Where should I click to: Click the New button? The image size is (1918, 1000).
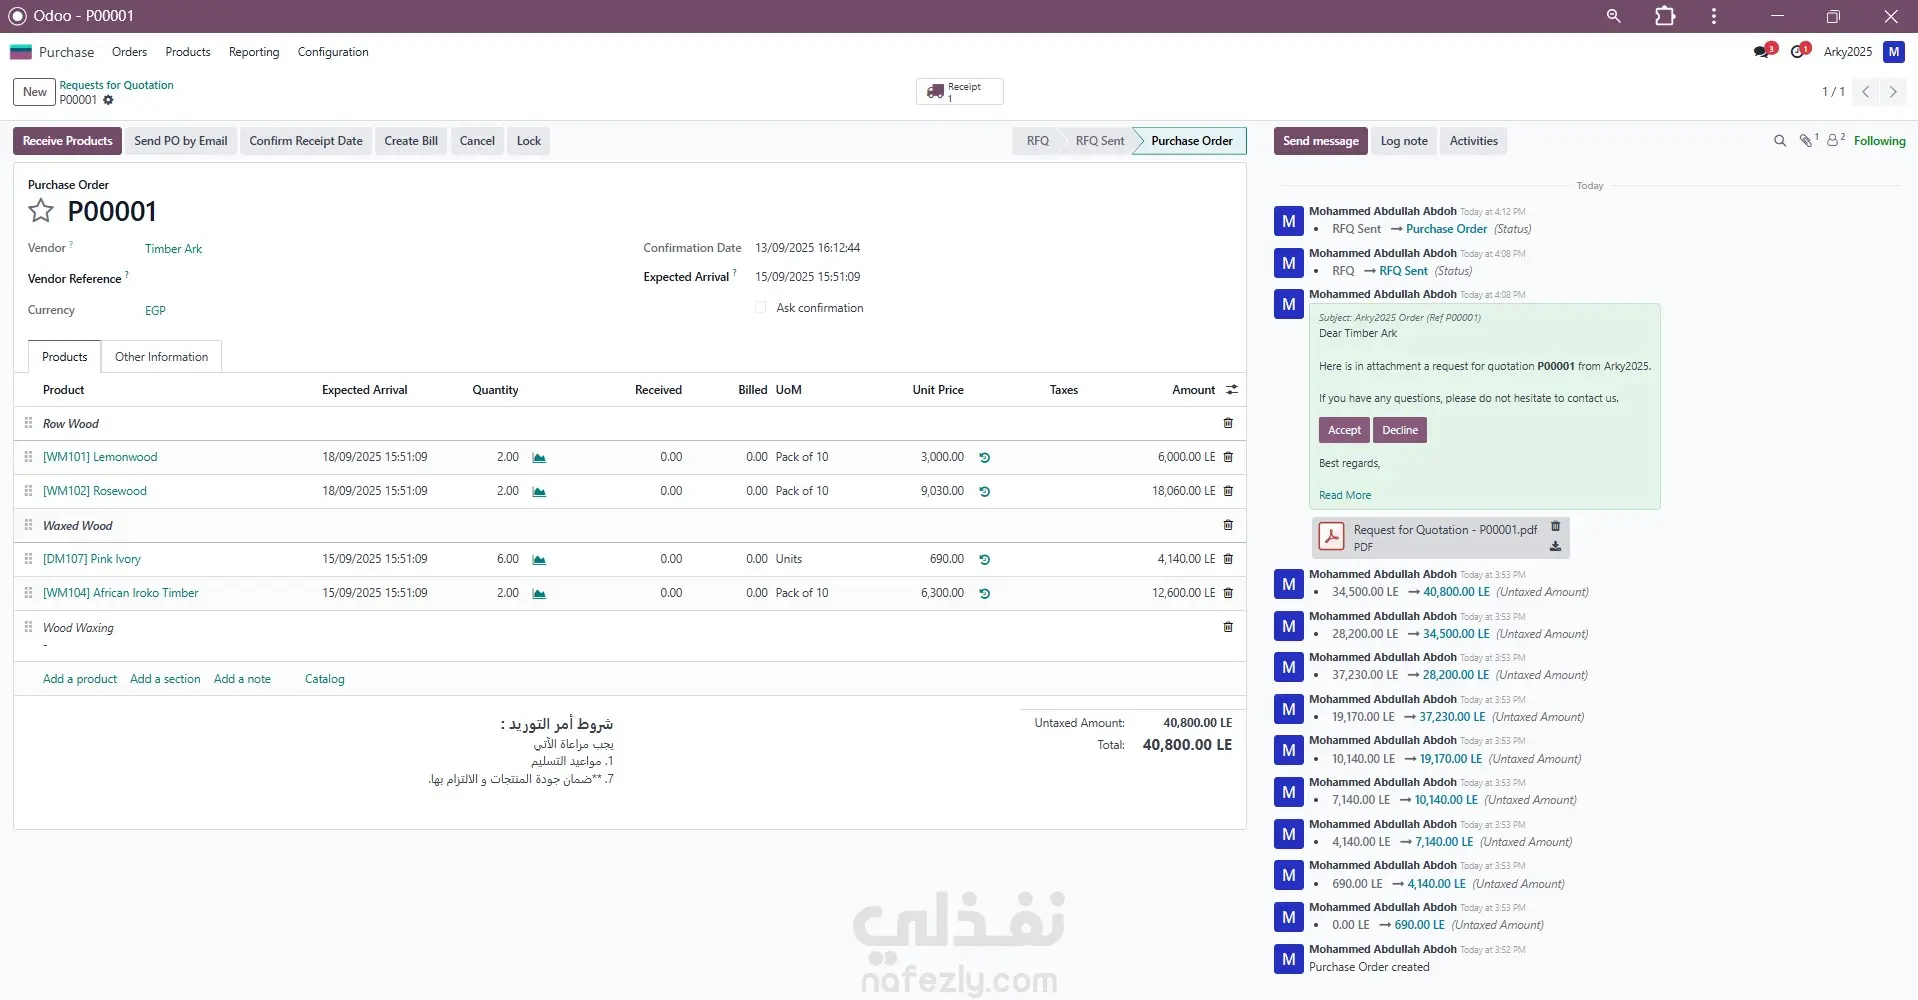pos(35,92)
